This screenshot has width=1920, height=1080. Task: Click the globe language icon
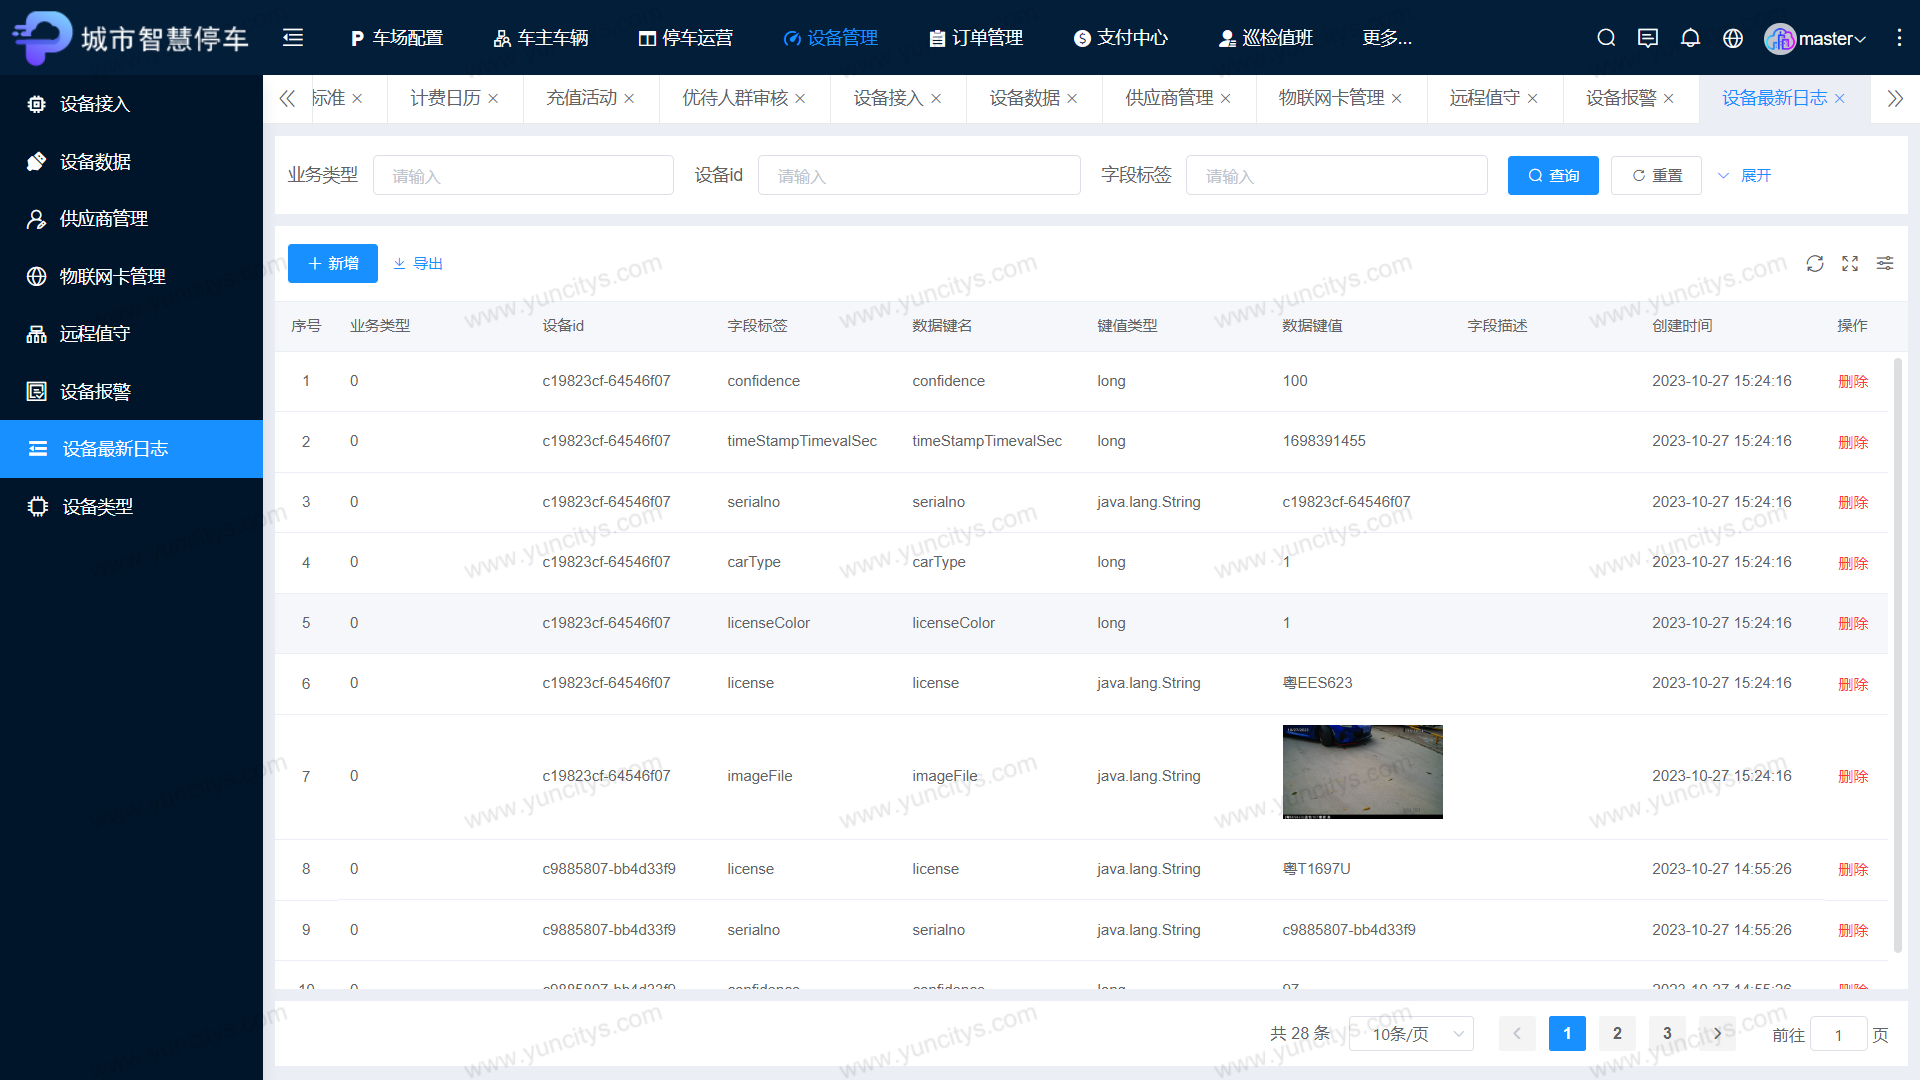[x=1733, y=38]
